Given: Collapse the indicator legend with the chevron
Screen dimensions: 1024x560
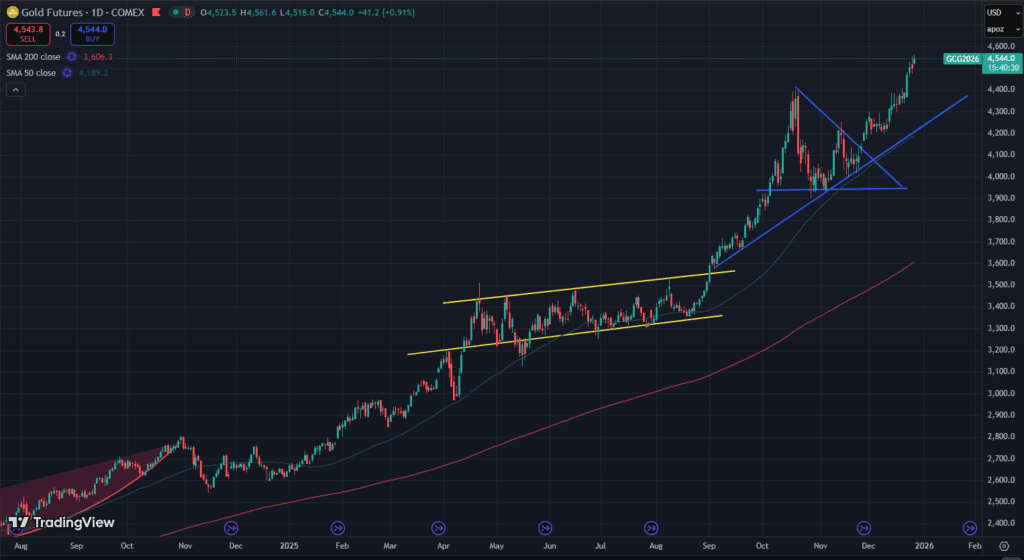Looking at the screenshot, I should point(16,90).
